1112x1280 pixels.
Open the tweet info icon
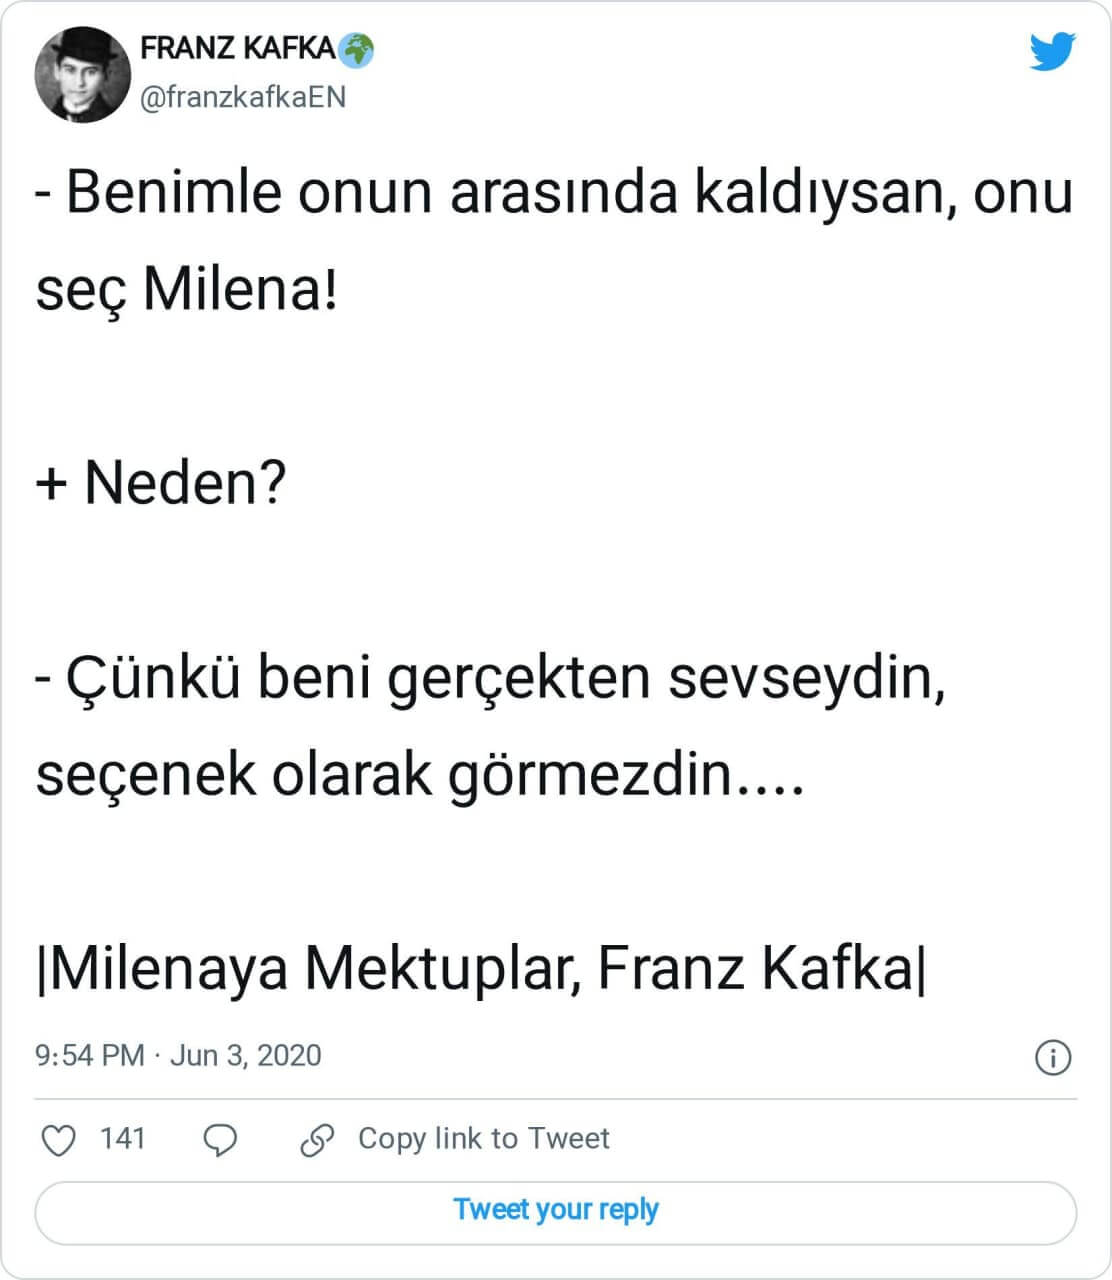click(x=1053, y=1057)
